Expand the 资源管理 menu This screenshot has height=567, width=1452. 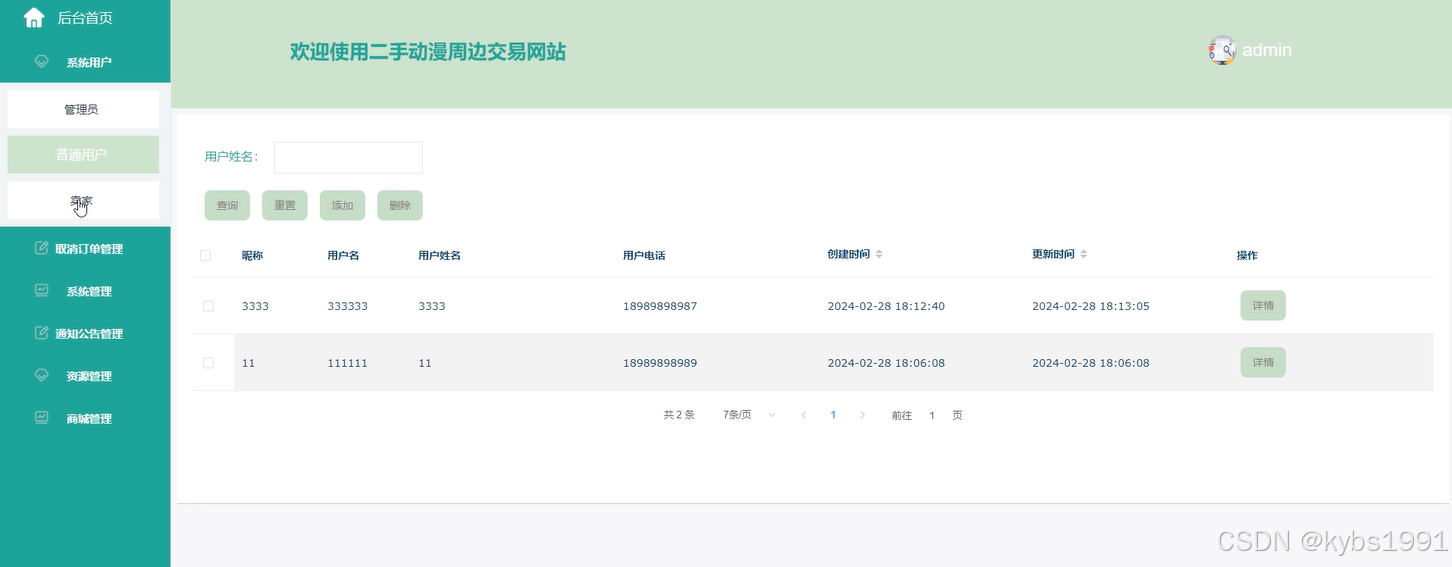[85, 377]
